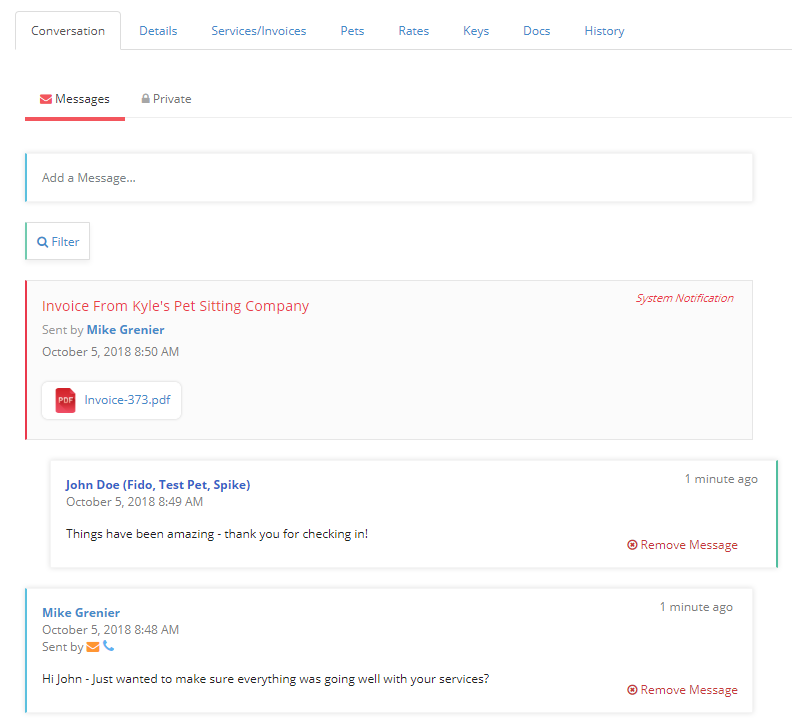Select the Rates tab

tap(414, 31)
